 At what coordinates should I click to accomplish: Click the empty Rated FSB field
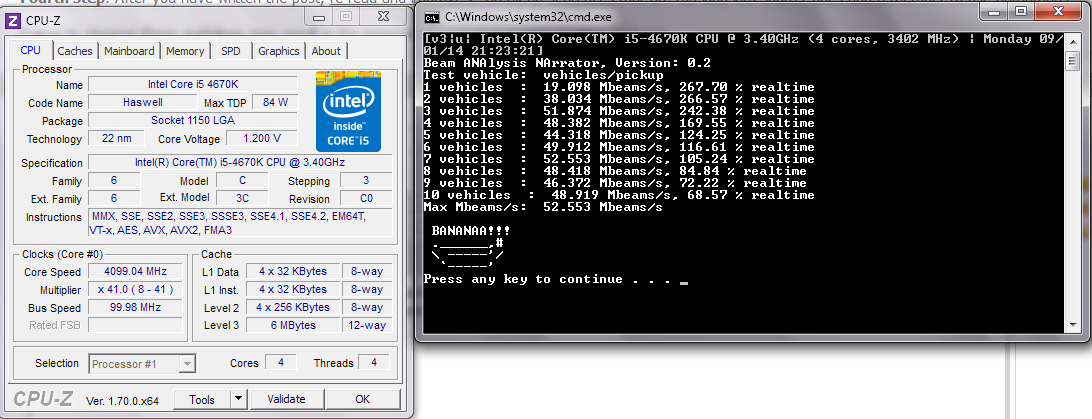coord(136,325)
